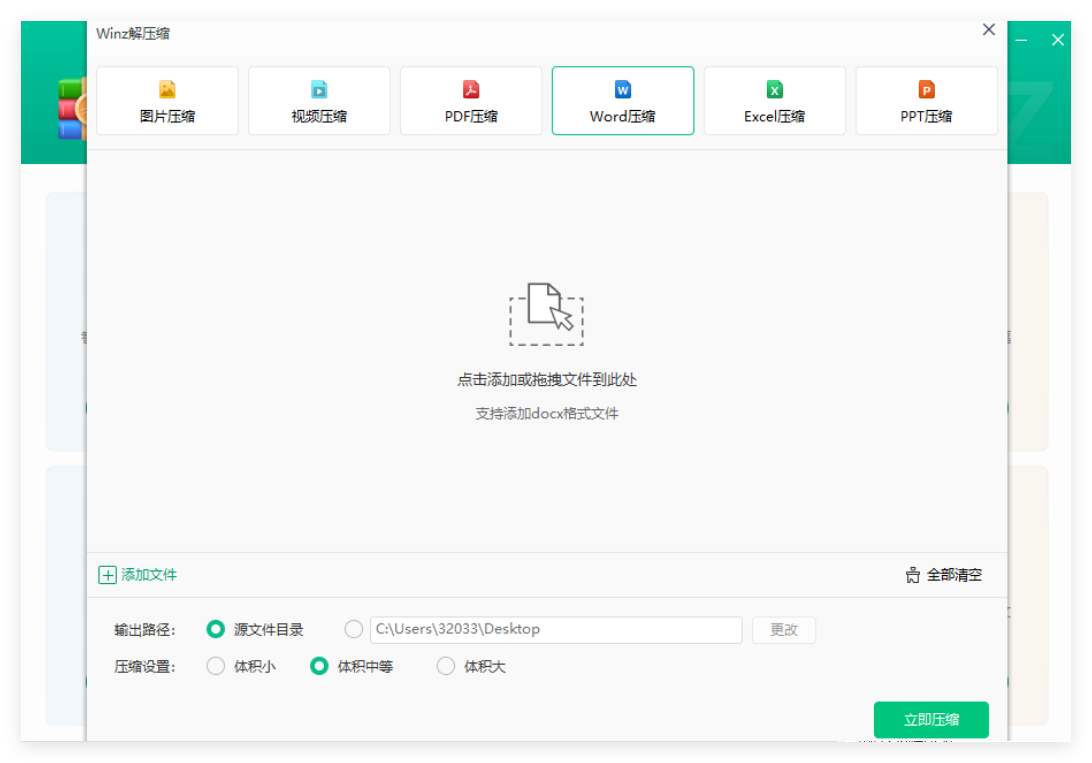Go to Excel压缩 tab

tap(774, 101)
